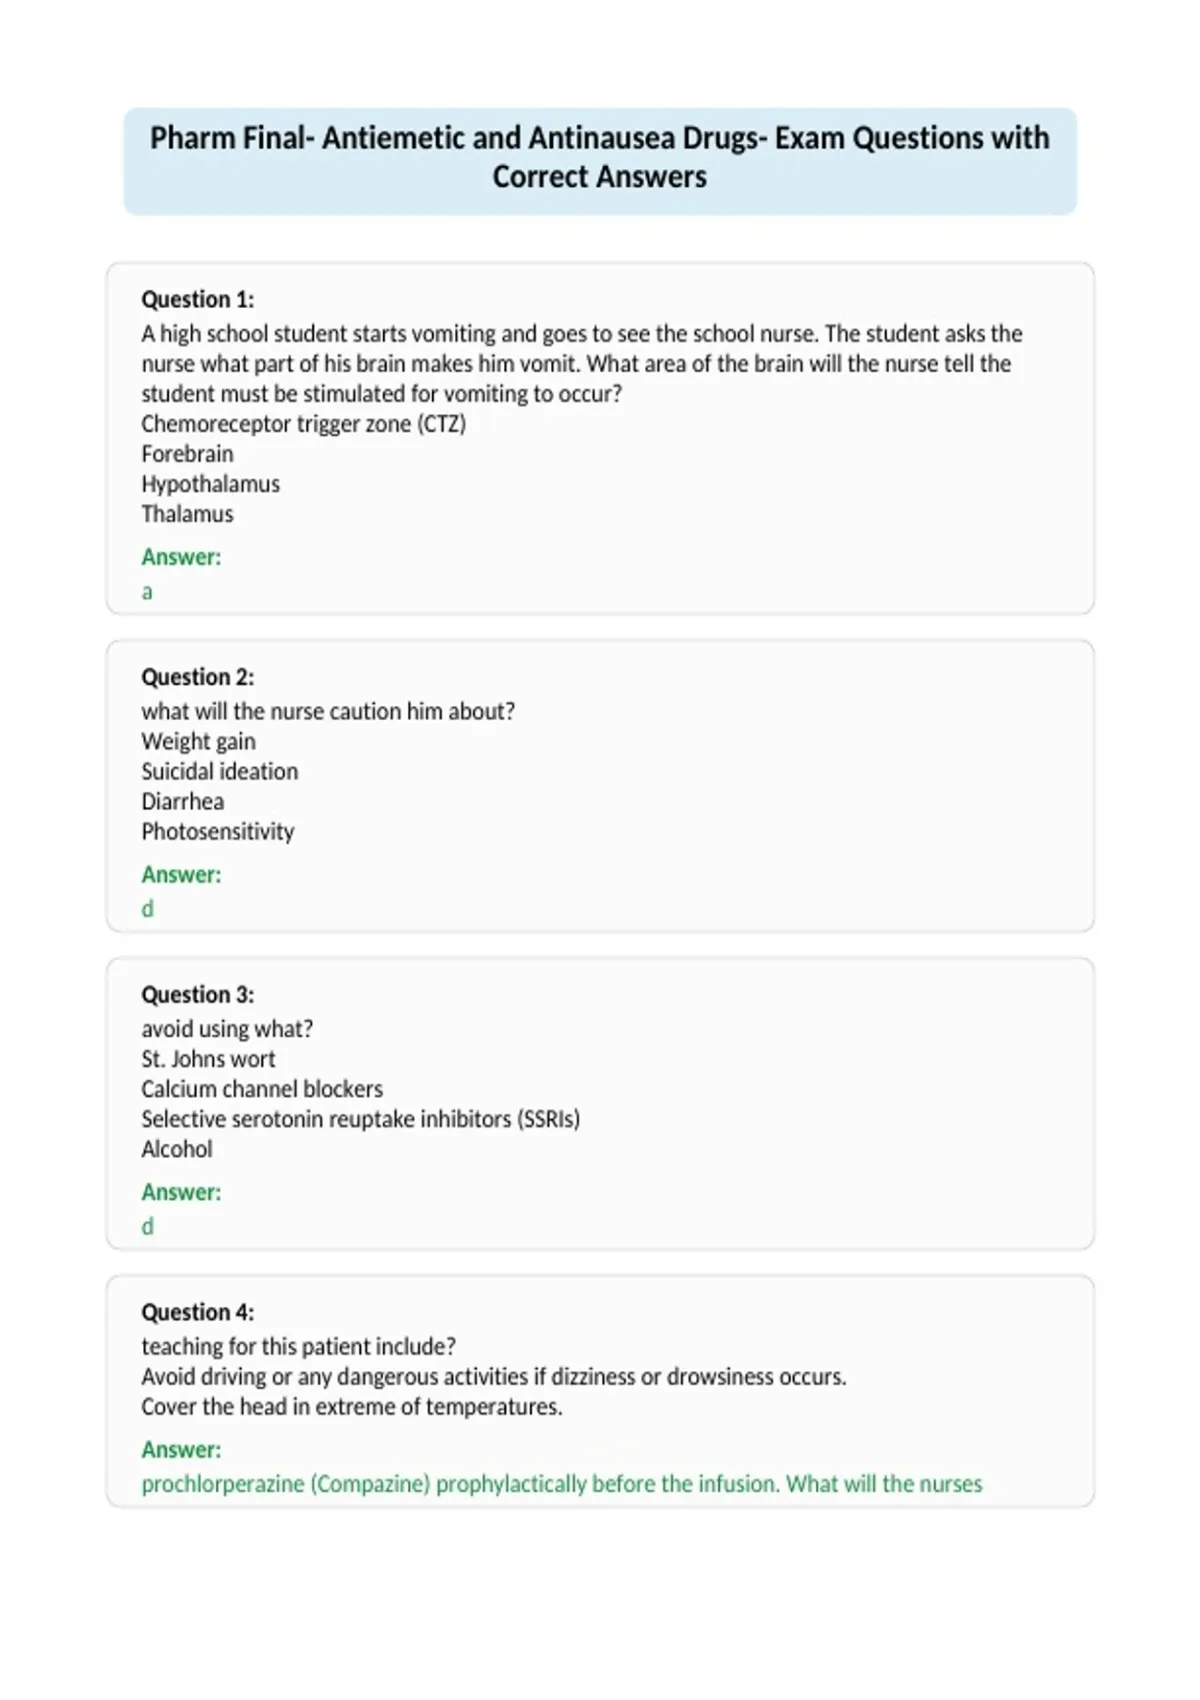Select the Question 3 heading
The height and width of the screenshot is (1700, 1200).
pyautogui.click(x=198, y=995)
